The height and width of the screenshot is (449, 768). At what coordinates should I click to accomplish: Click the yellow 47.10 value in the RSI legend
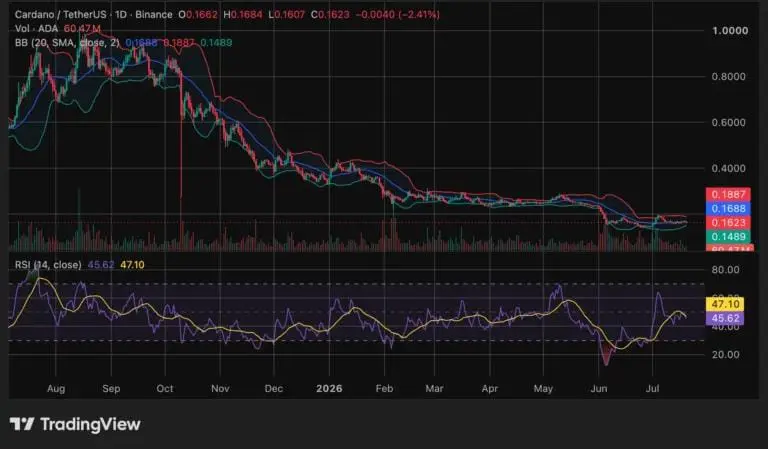pos(132,265)
